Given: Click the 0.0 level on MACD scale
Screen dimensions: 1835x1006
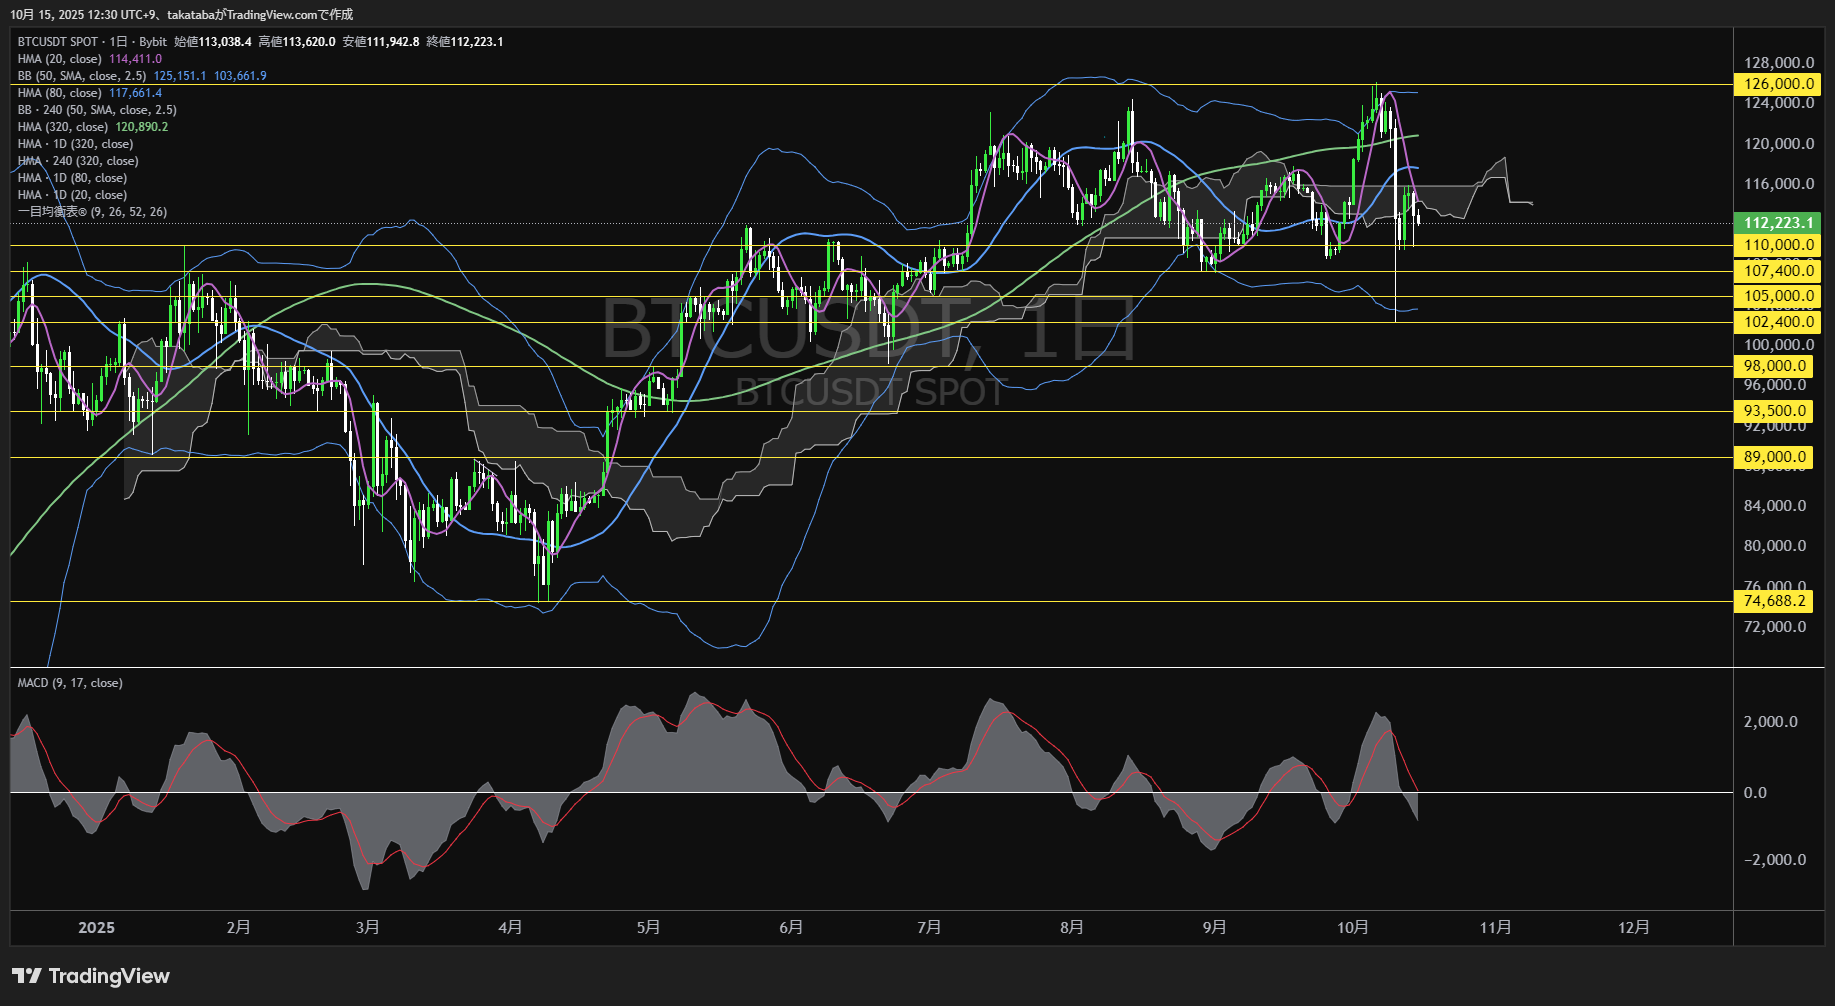Looking at the screenshot, I should [1755, 793].
